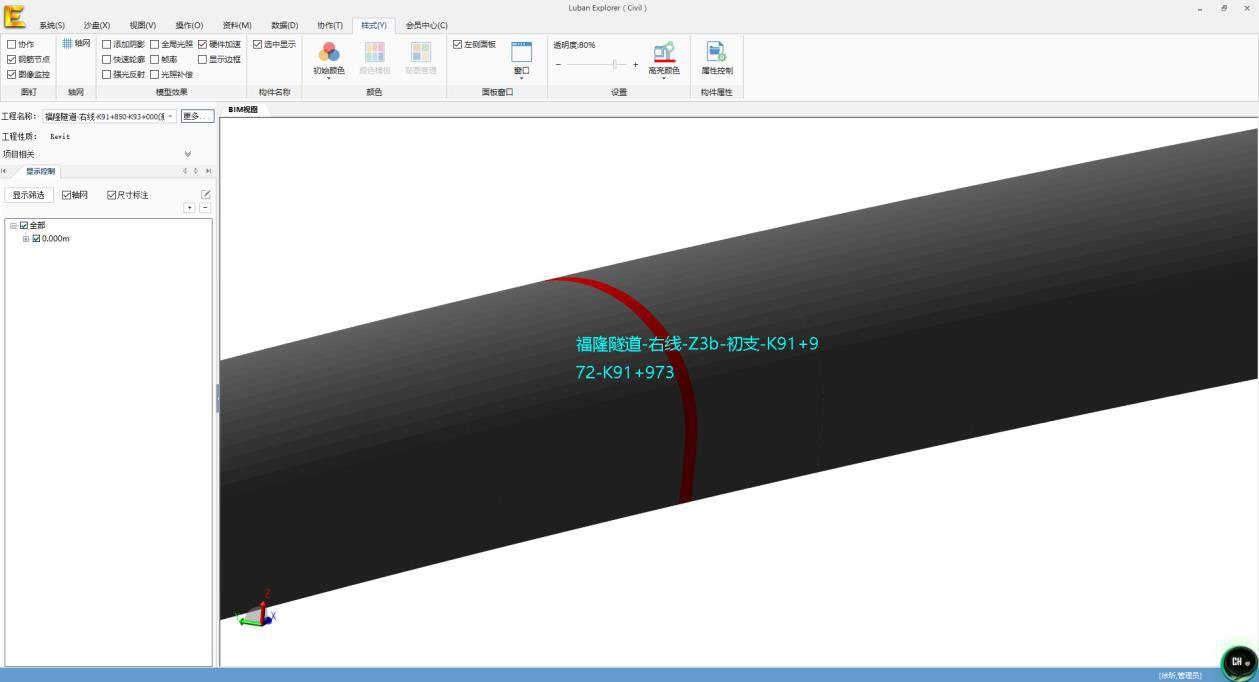
Task: Click the XYZ axis orientation gizmo
Action: pyautogui.click(x=254, y=610)
